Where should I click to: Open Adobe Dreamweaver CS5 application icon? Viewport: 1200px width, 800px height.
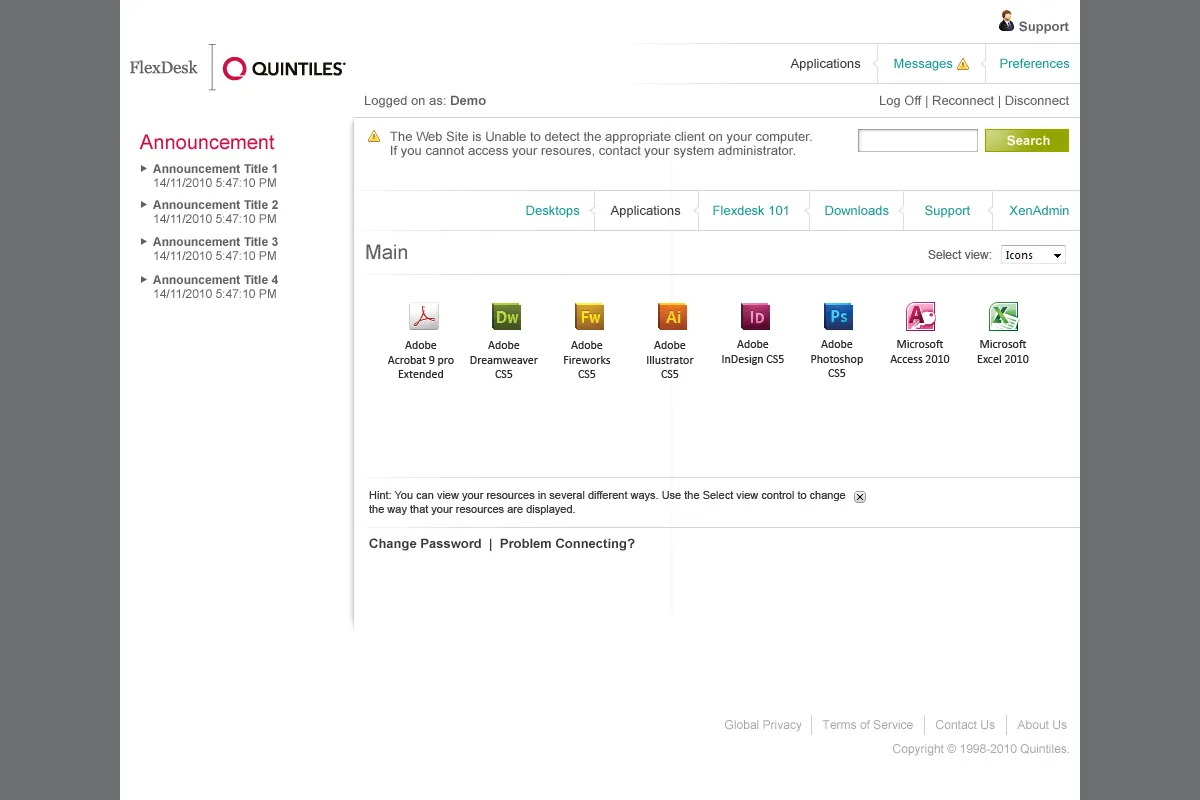click(507, 317)
